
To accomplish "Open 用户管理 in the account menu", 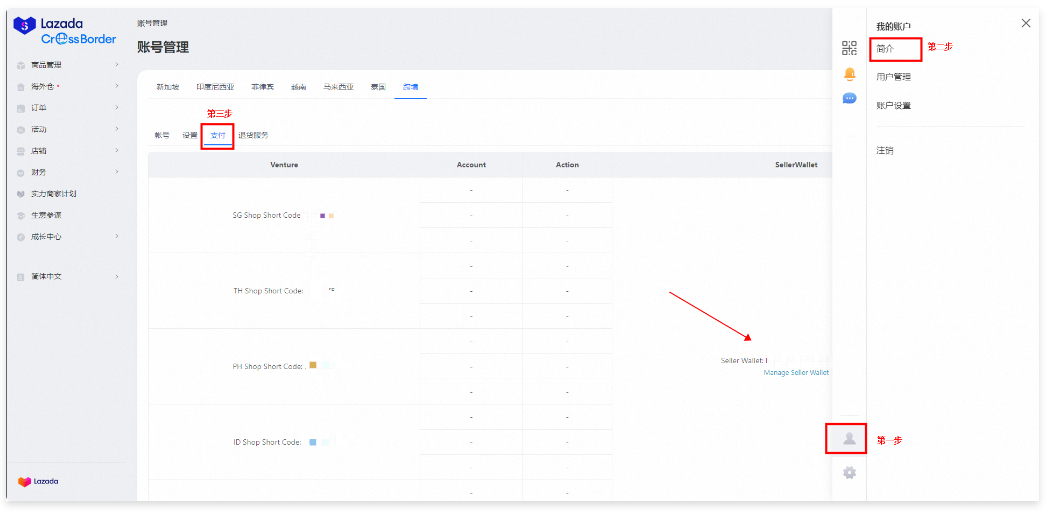I will 893,77.
